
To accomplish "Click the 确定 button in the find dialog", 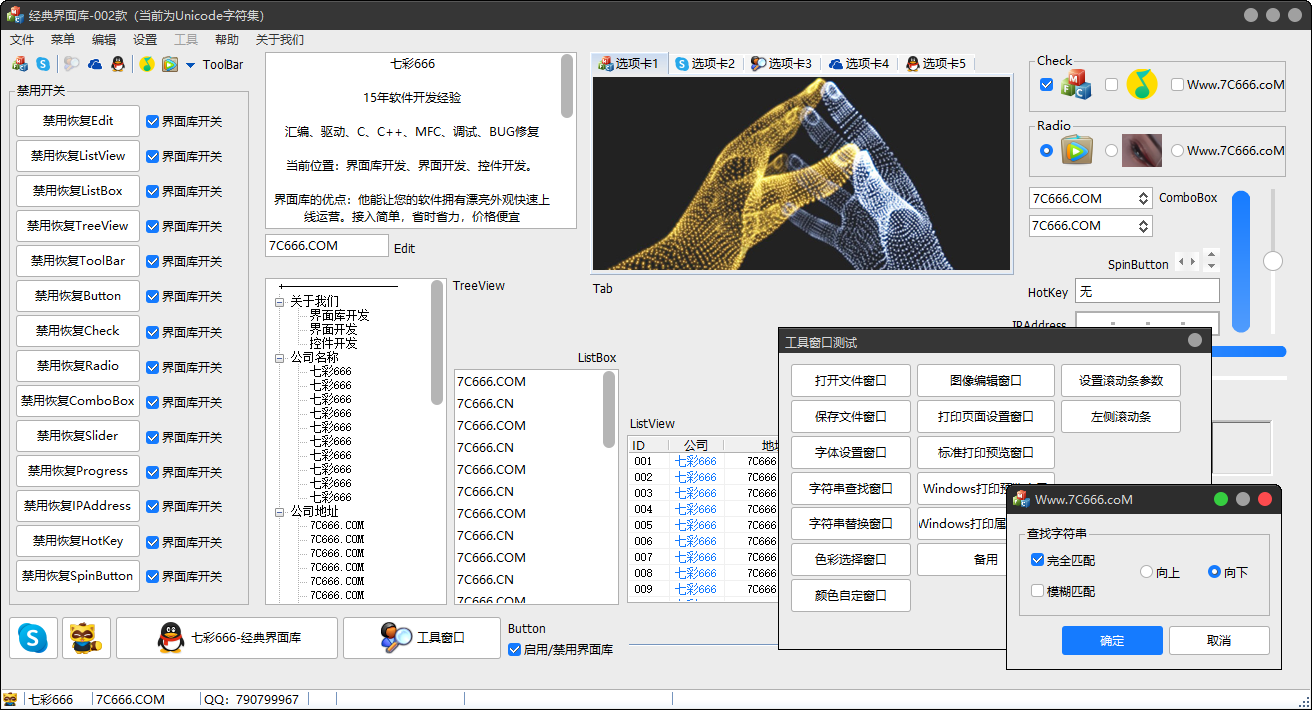I will pos(1112,641).
